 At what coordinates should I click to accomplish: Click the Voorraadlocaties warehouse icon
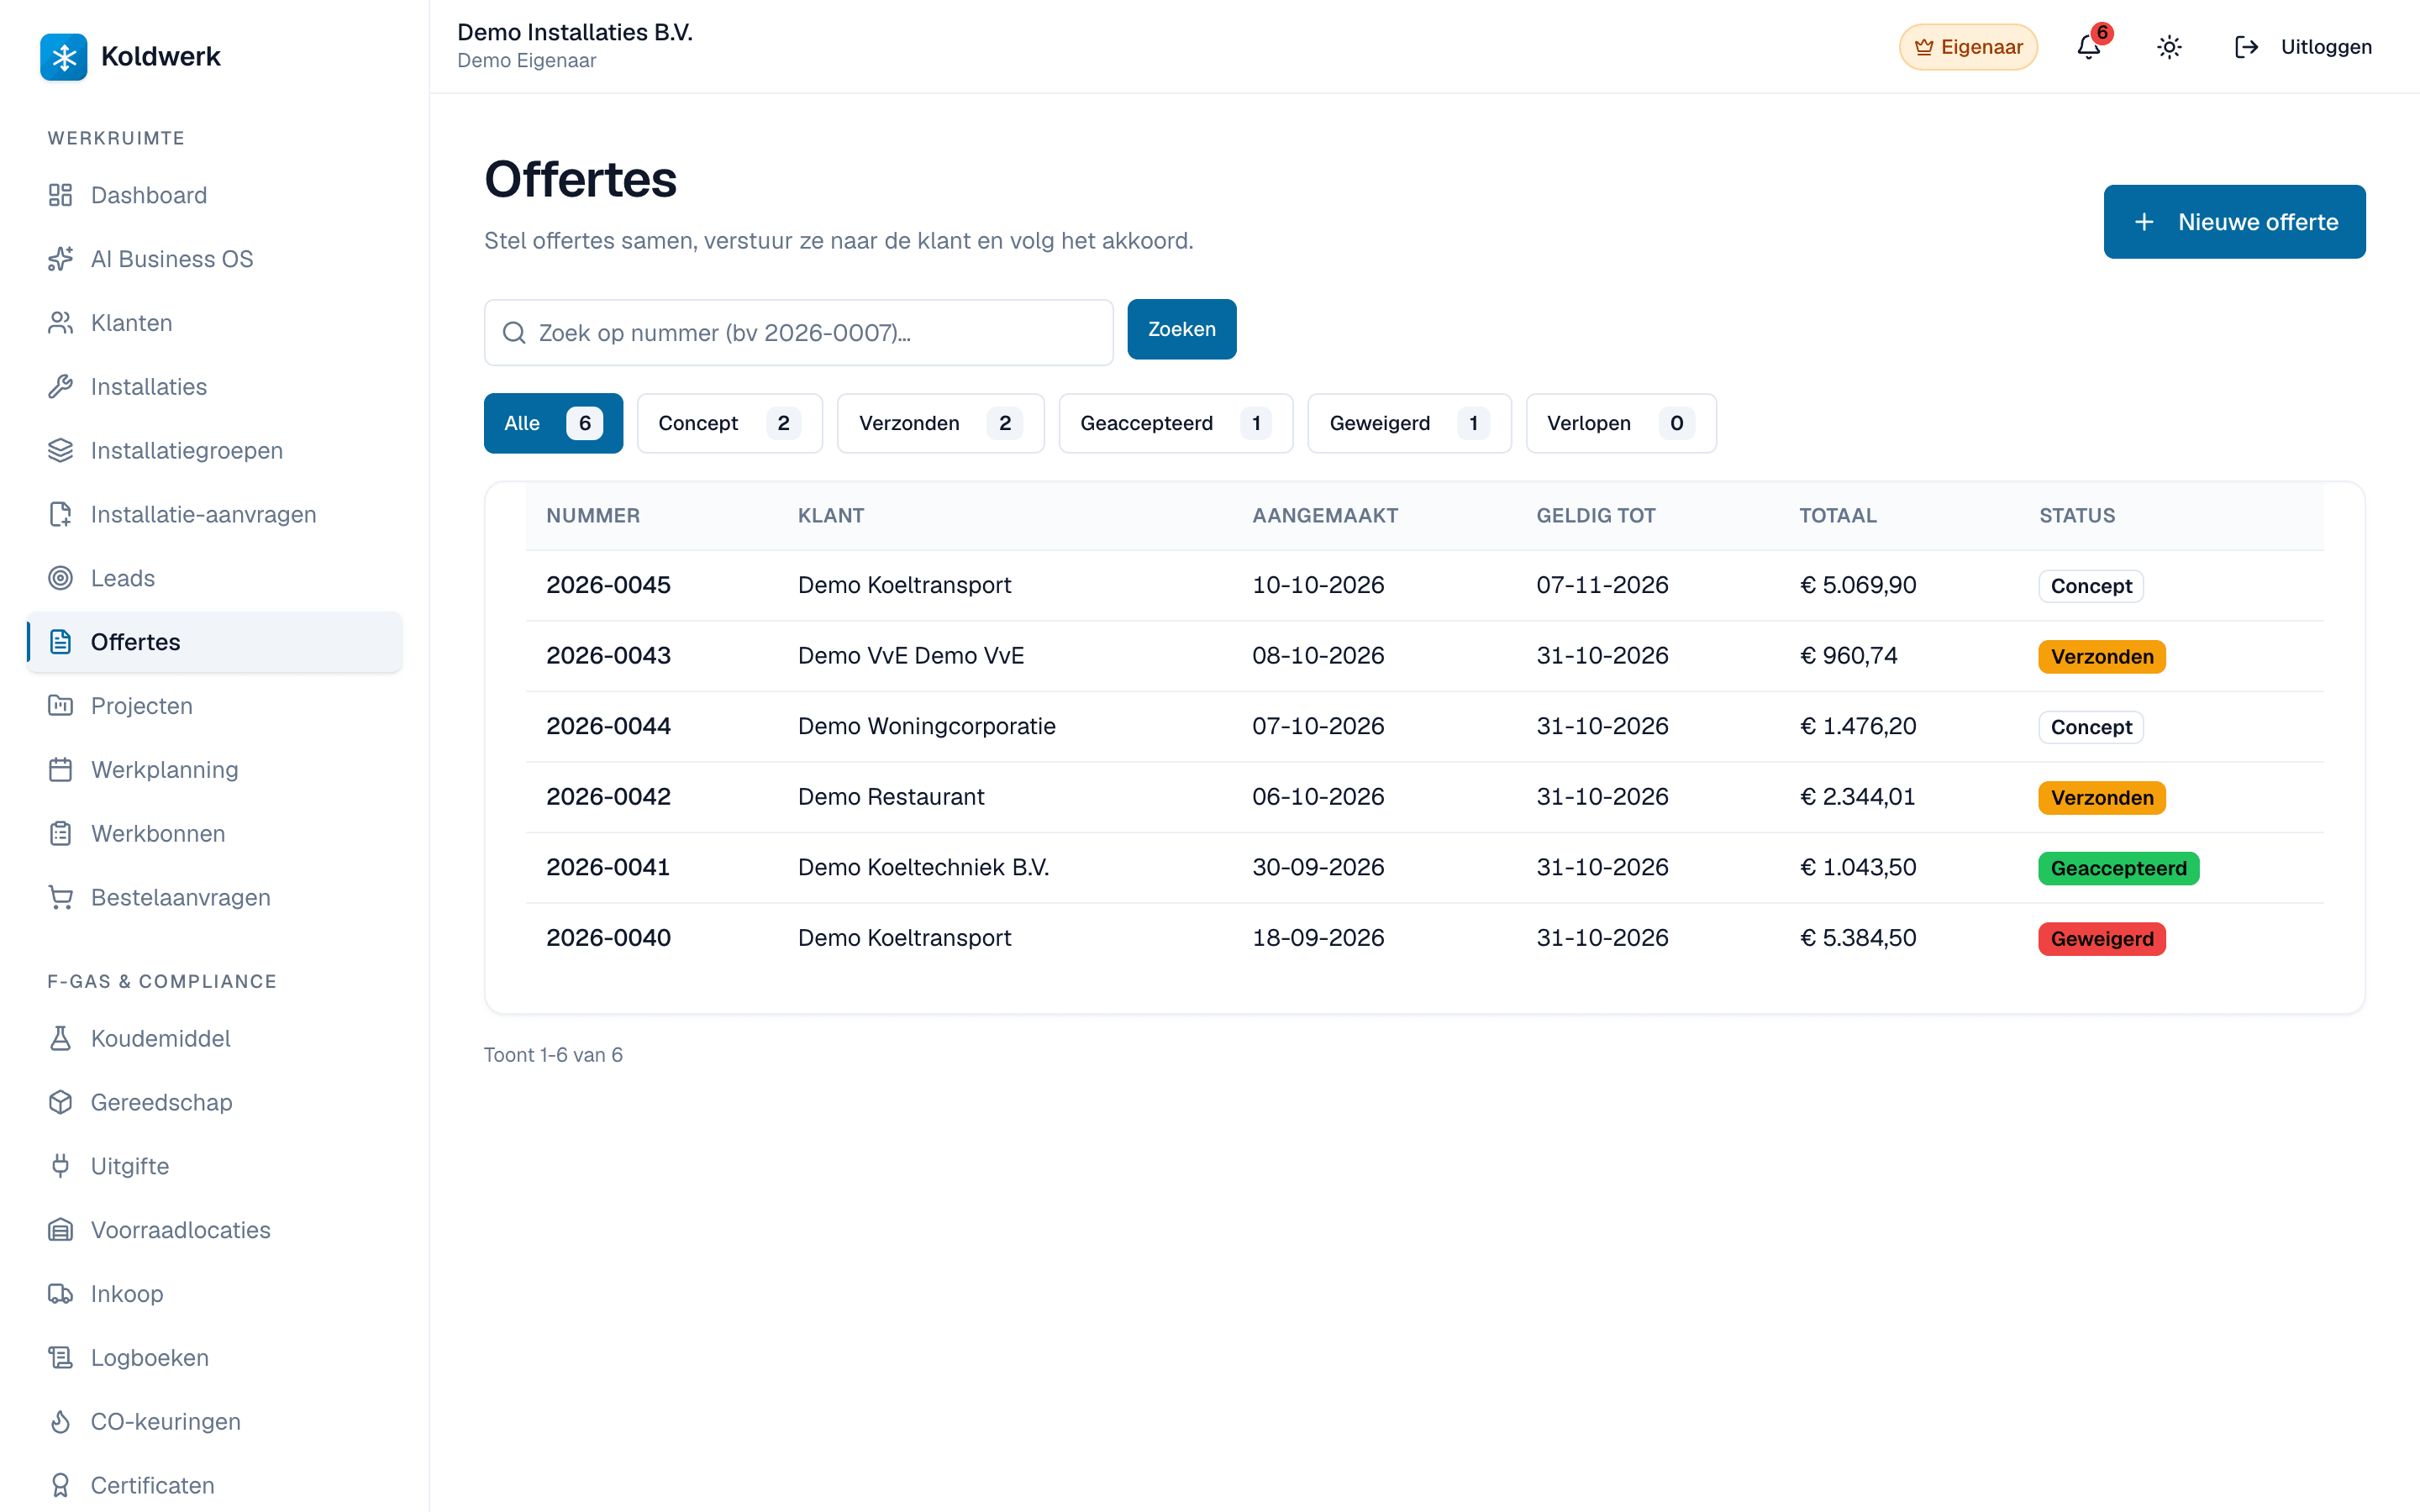(60, 1231)
